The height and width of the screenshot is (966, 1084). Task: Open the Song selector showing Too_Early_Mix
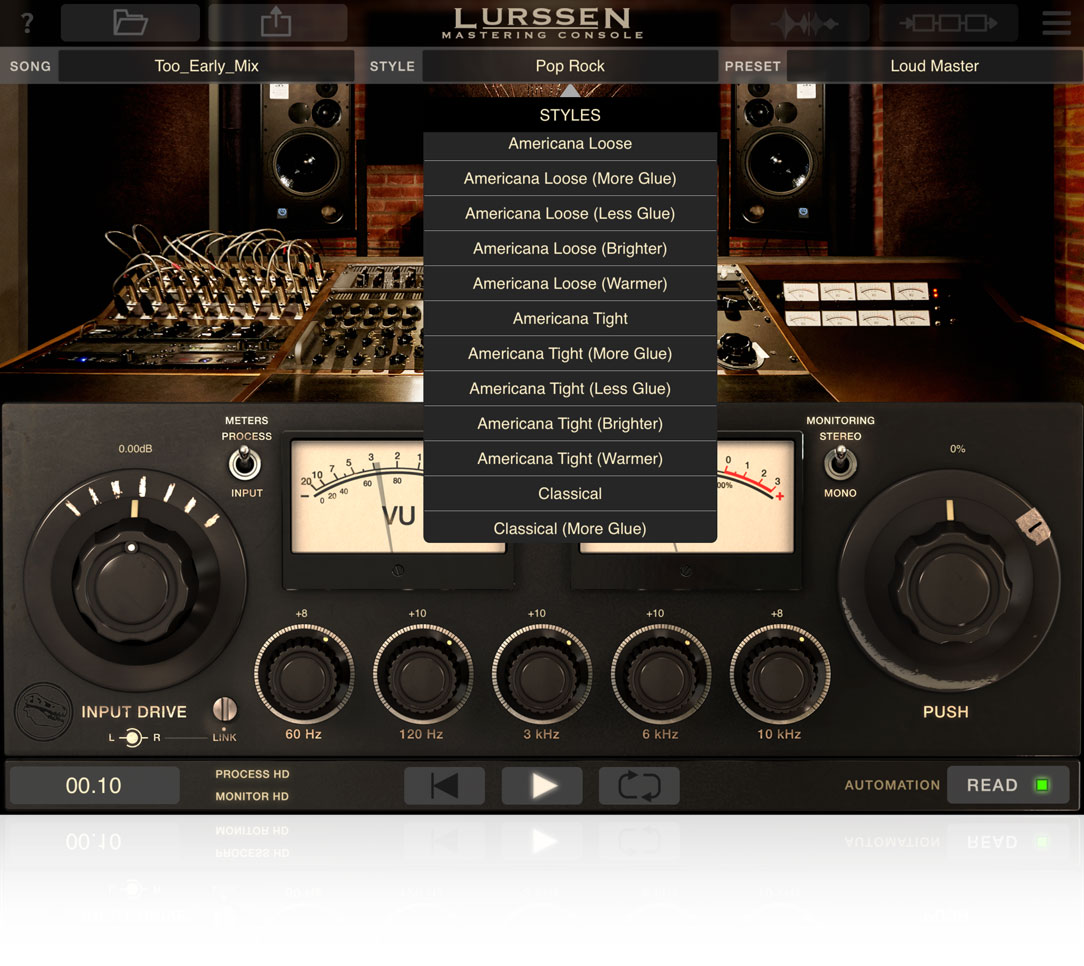coord(207,66)
